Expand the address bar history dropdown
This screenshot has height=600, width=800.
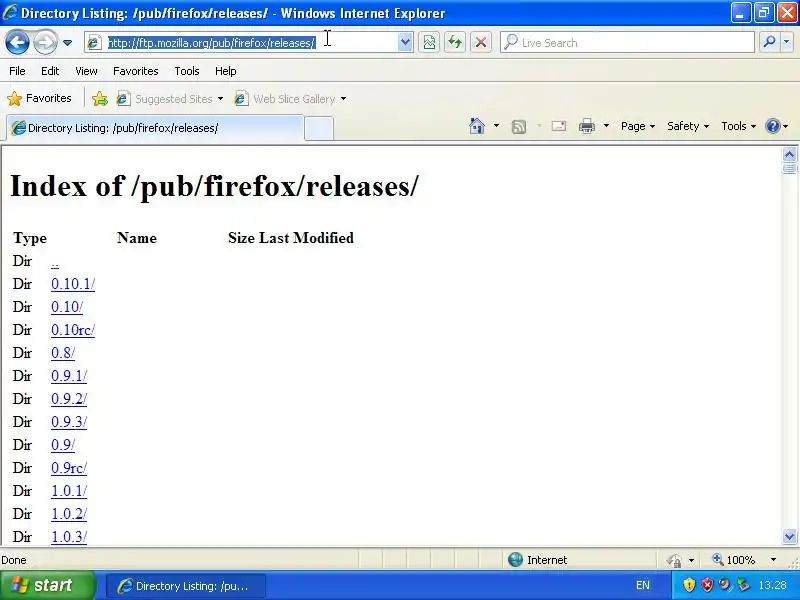pyautogui.click(x=405, y=43)
